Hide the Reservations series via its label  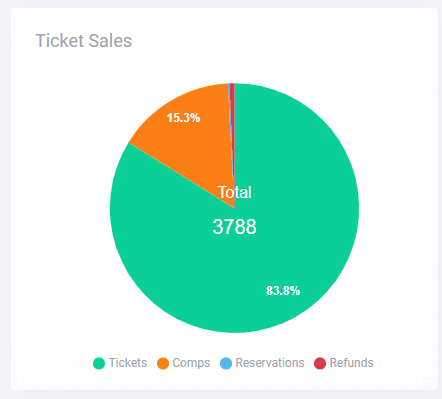[x=270, y=363]
